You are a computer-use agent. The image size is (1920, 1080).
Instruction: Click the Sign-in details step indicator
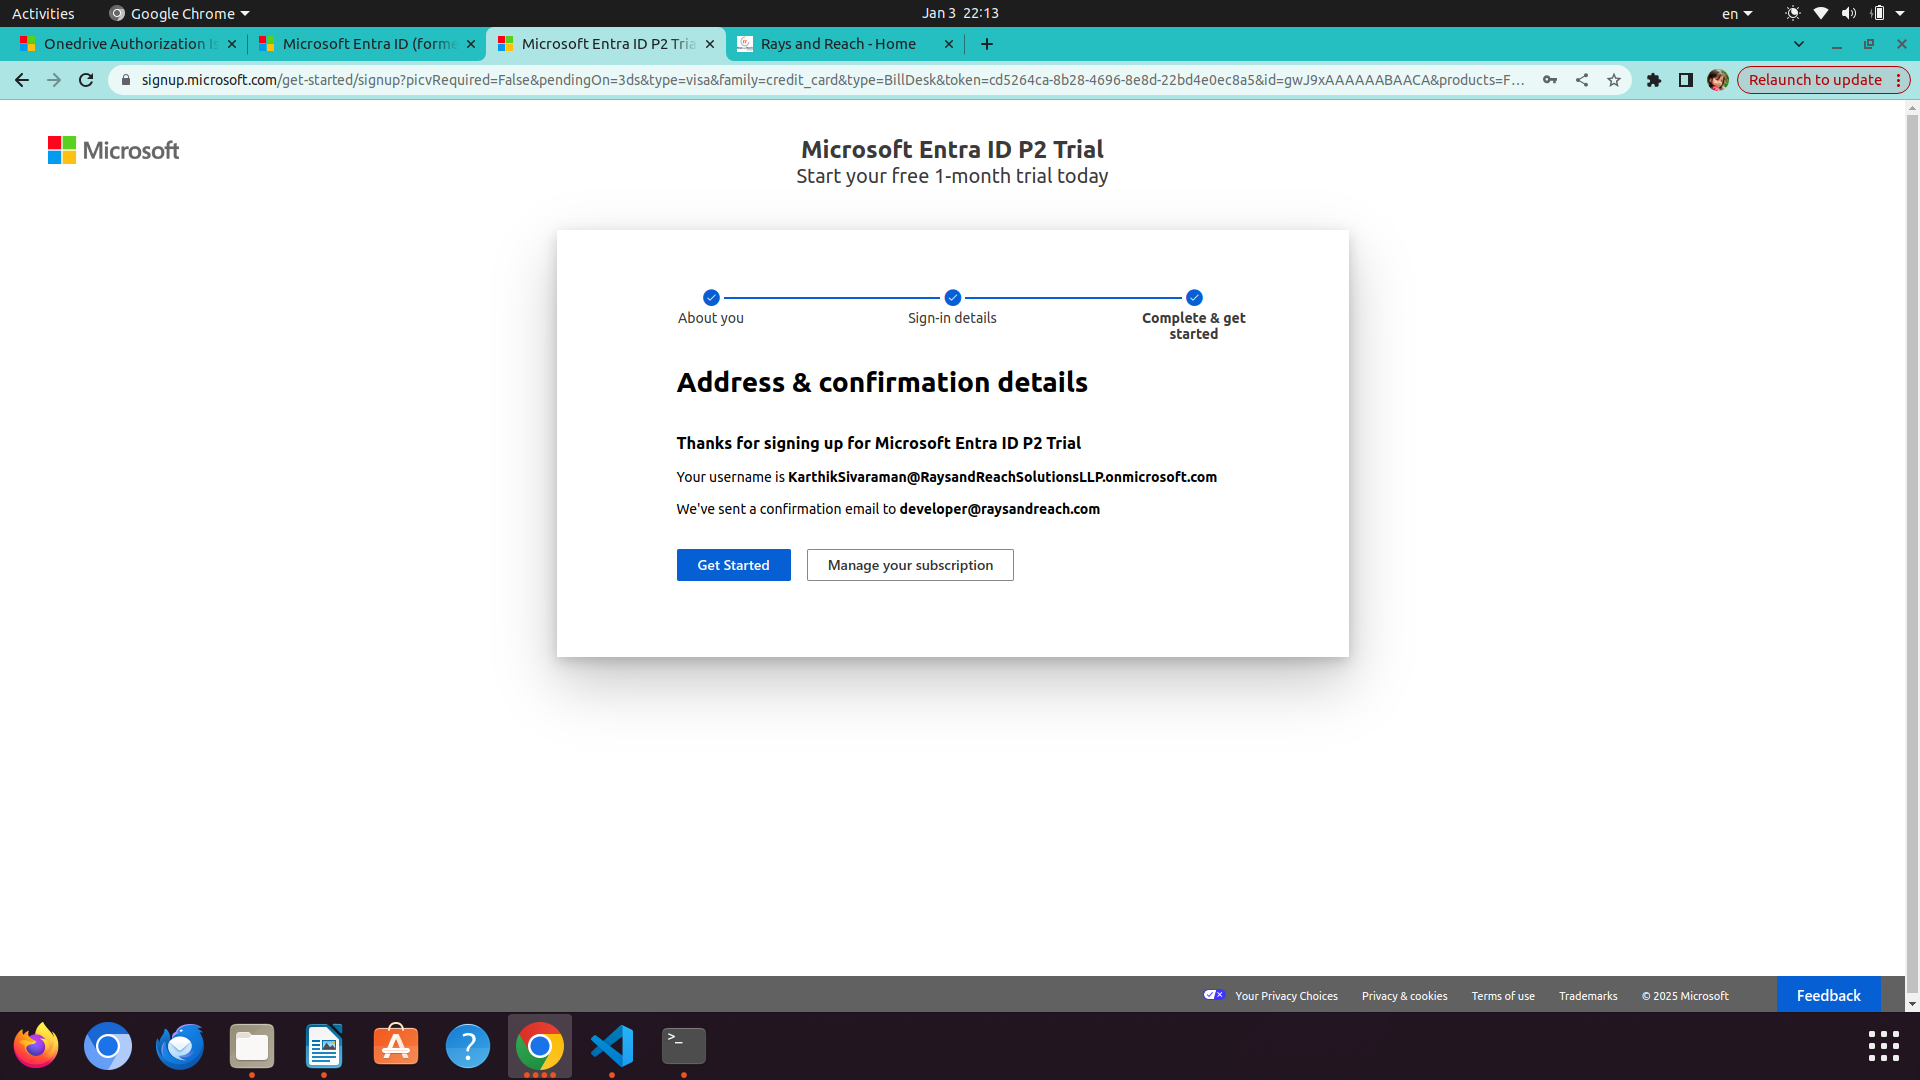point(952,308)
